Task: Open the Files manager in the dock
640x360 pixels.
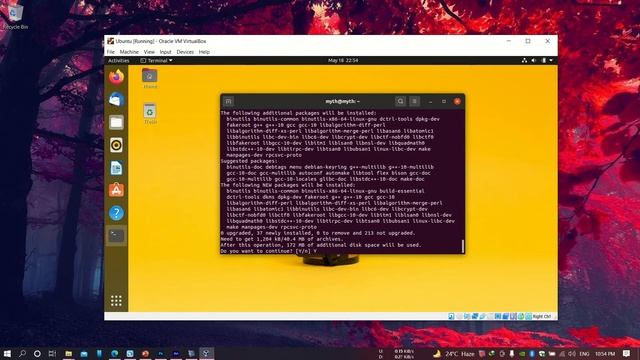Action: tap(116, 122)
